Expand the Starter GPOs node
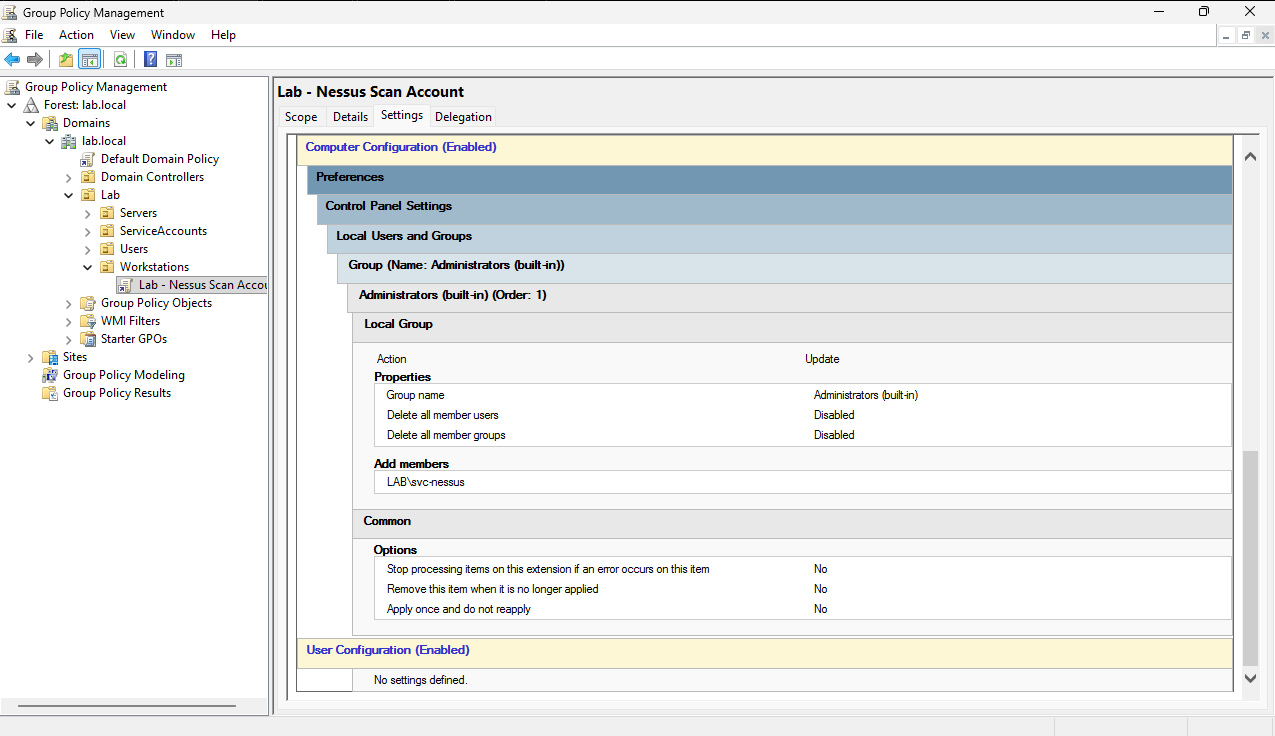1275x736 pixels. click(69, 339)
